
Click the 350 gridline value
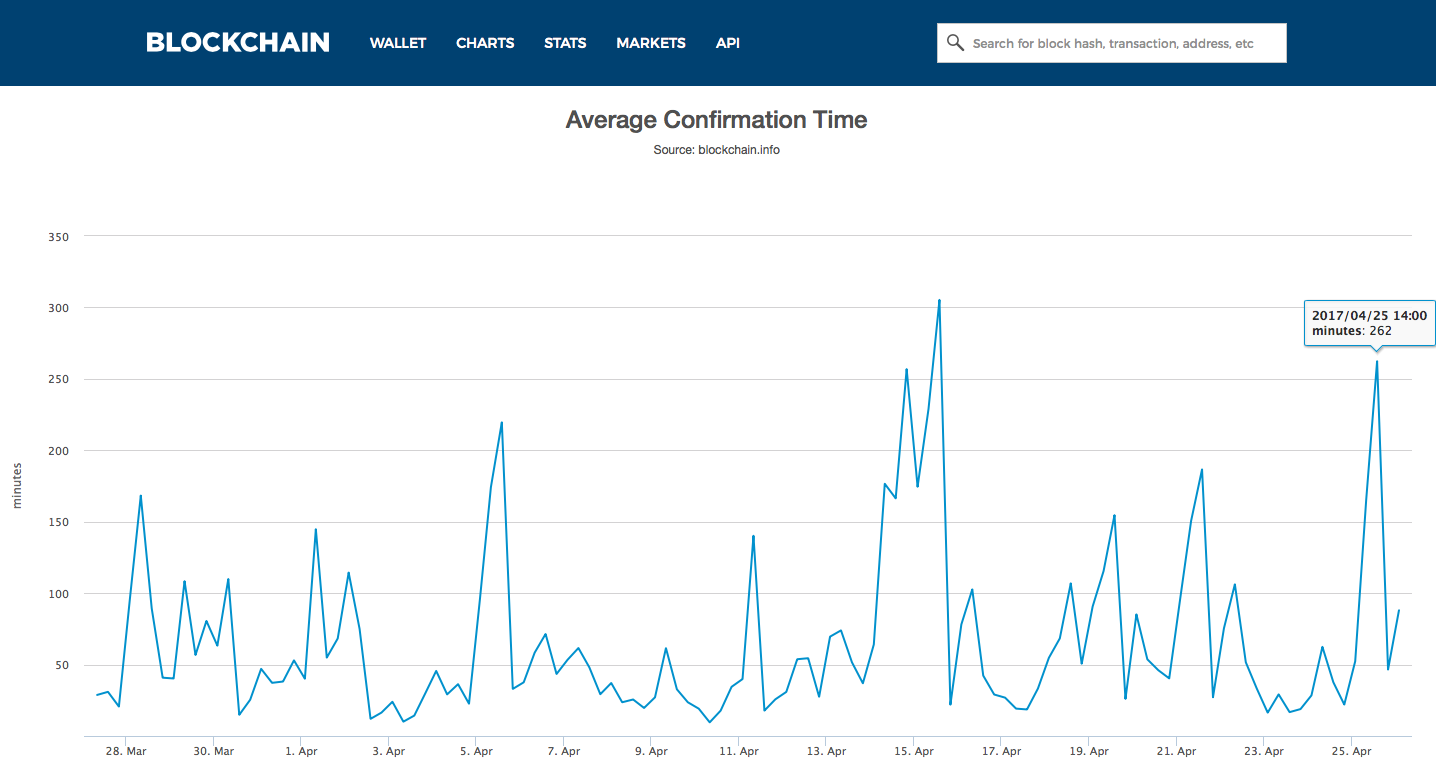point(60,236)
